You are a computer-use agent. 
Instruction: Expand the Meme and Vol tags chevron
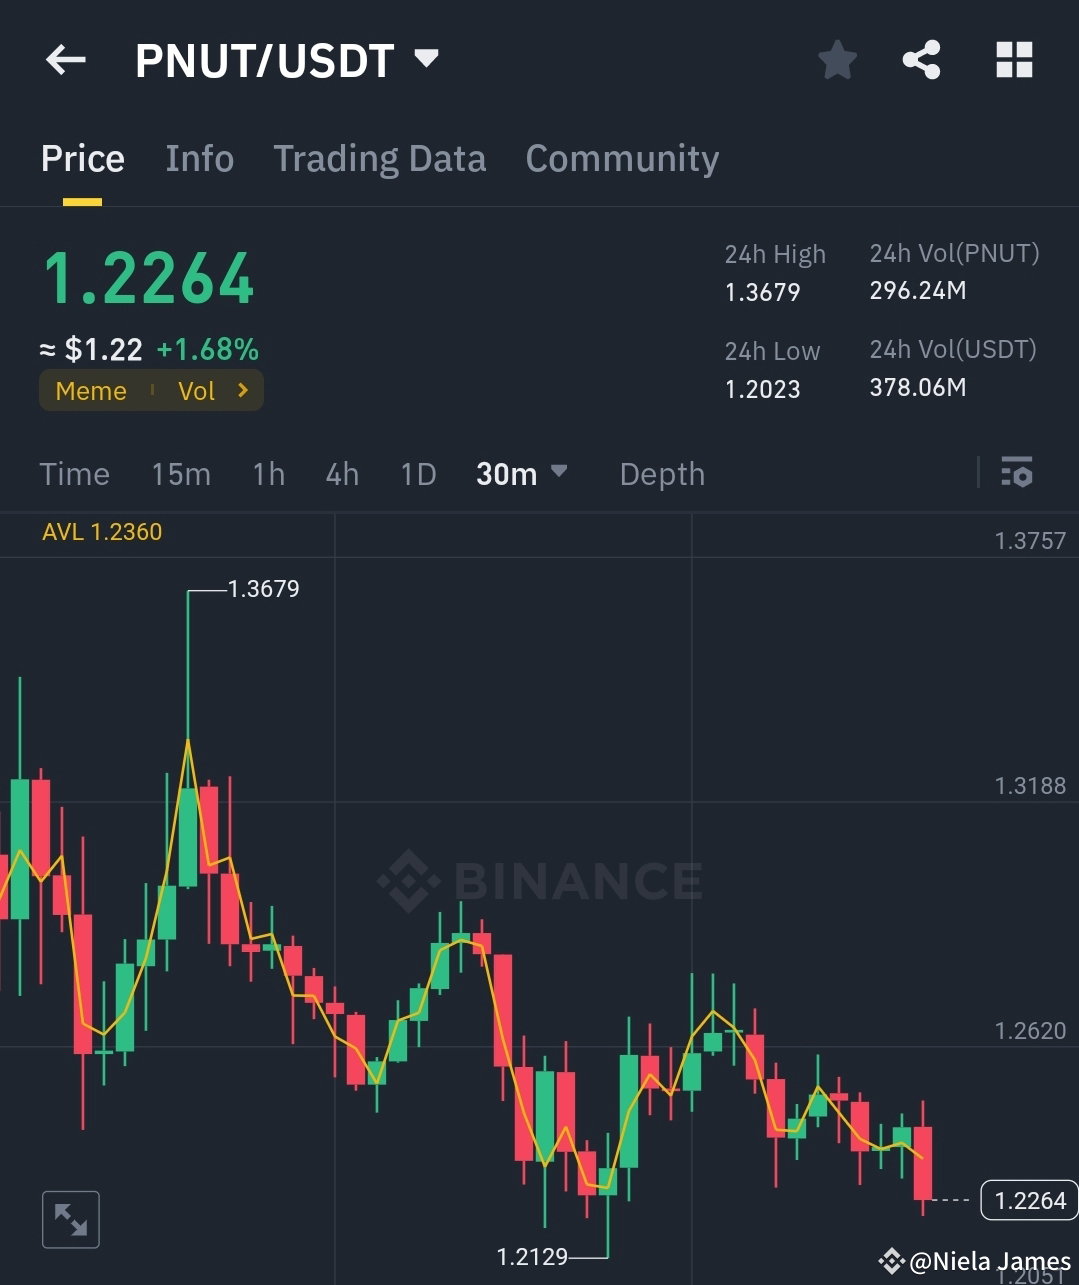tap(243, 390)
